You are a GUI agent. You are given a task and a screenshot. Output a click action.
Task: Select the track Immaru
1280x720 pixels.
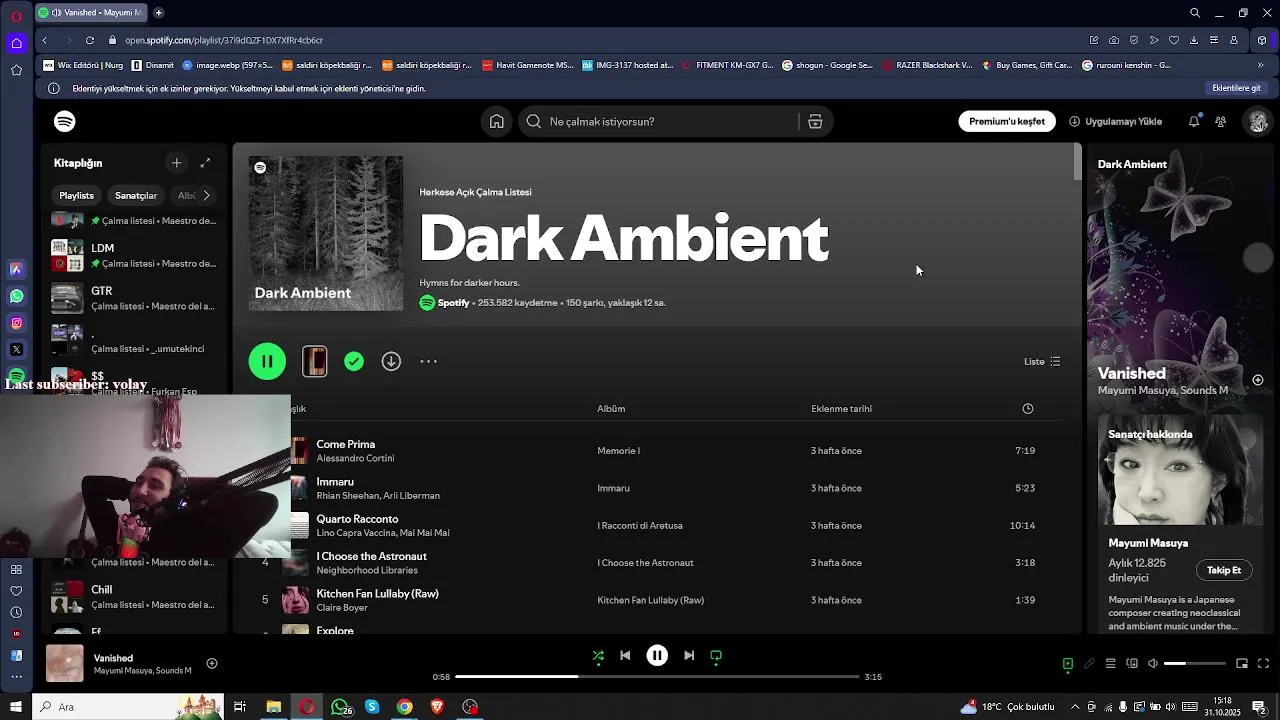335,481
